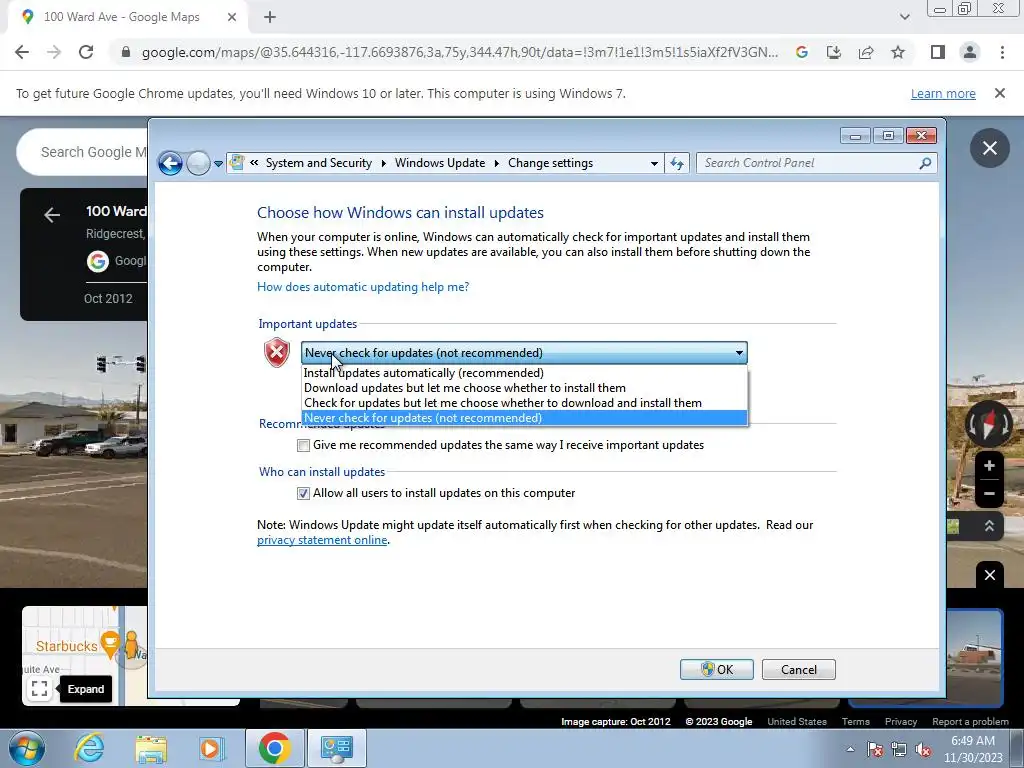
Task: Click the Search Control Panel field
Action: 817,163
